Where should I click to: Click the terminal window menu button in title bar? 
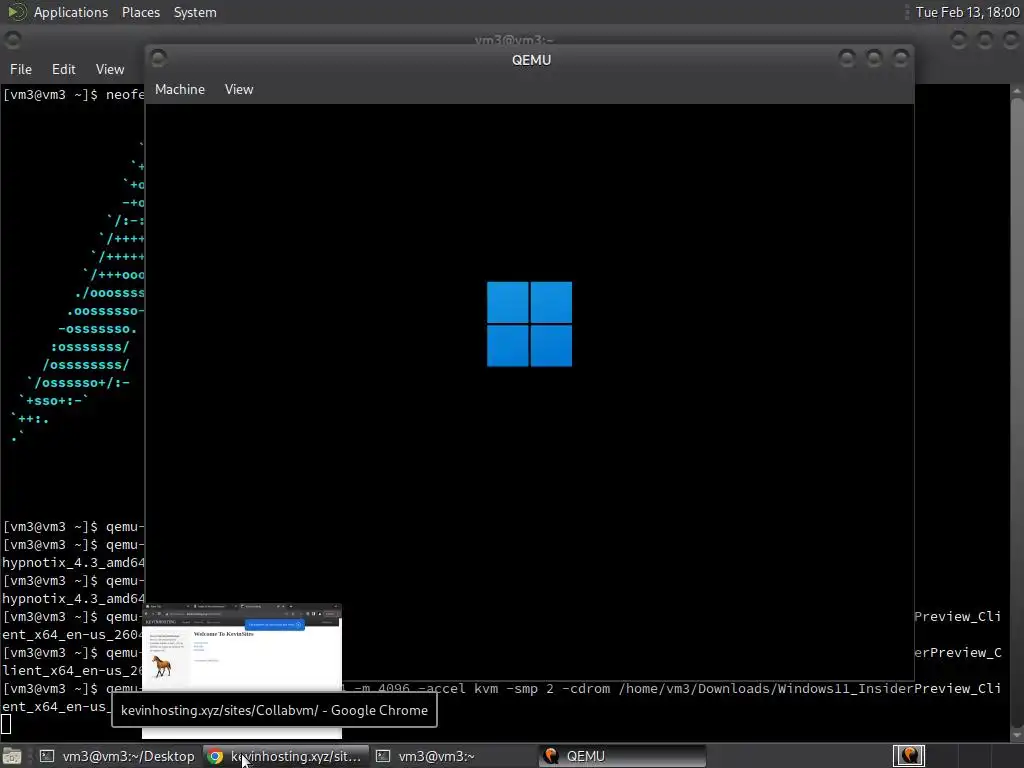click(12, 40)
